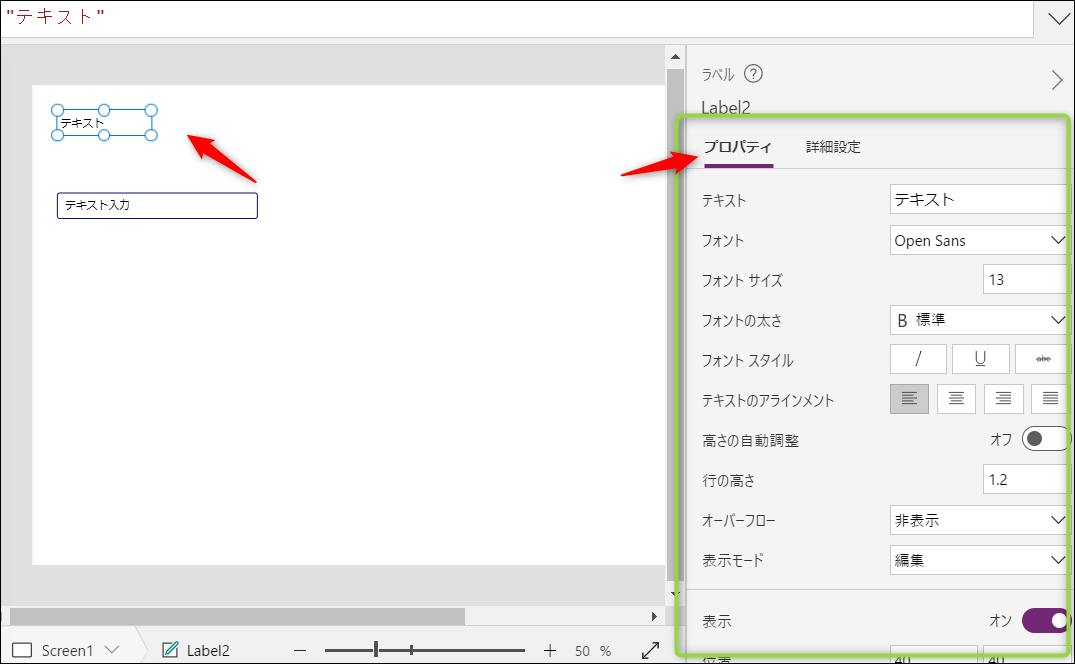Click the horizontal scrollbar right arrow
The height and width of the screenshot is (664, 1075).
click(x=654, y=616)
